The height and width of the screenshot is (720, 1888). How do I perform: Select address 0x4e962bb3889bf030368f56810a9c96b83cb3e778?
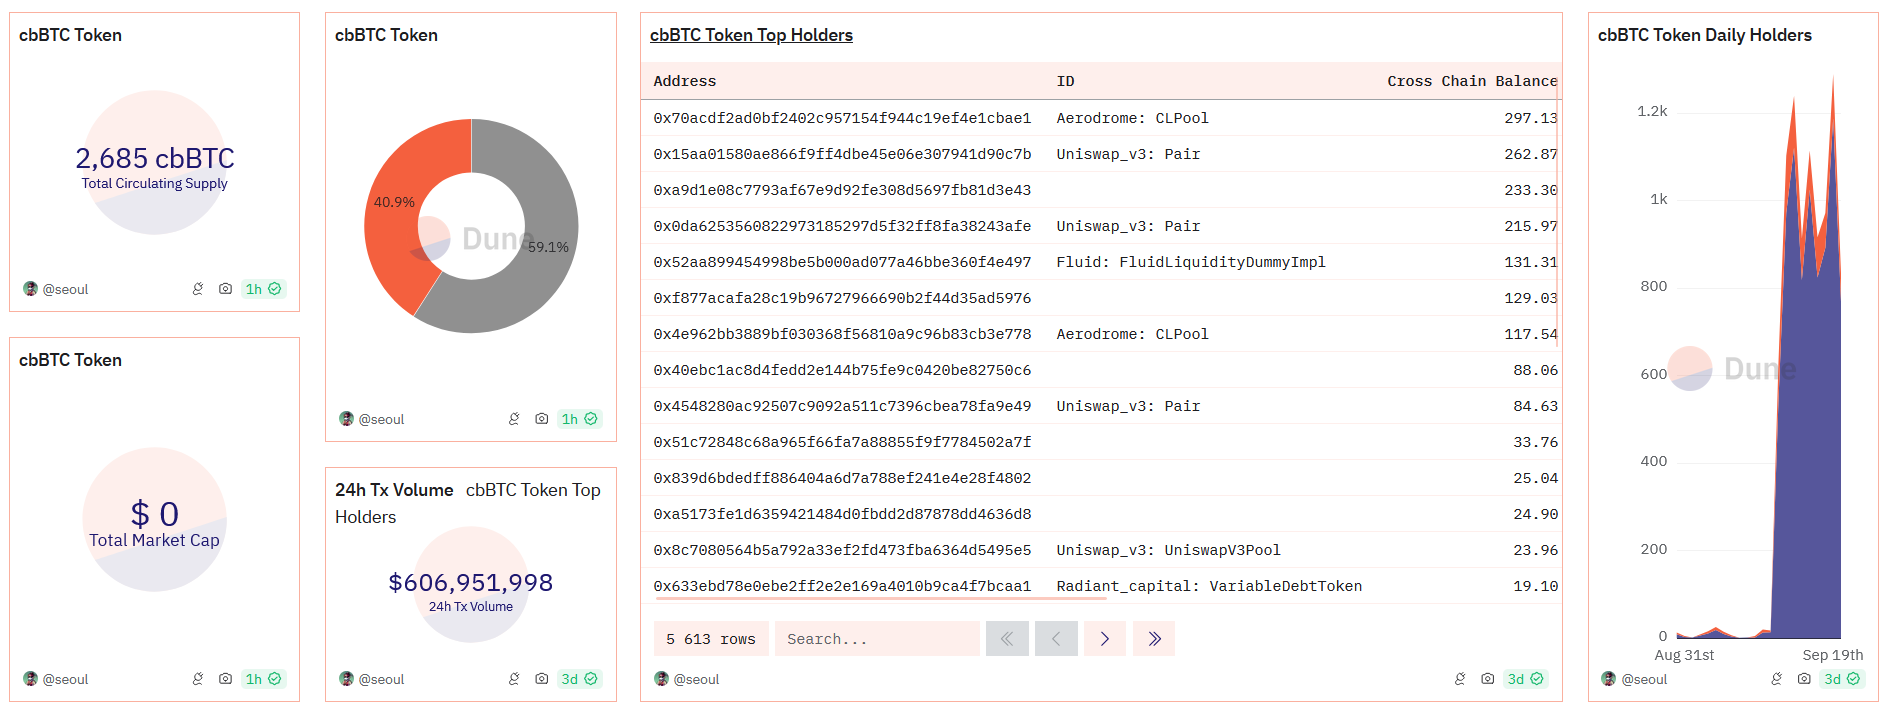[842, 334]
